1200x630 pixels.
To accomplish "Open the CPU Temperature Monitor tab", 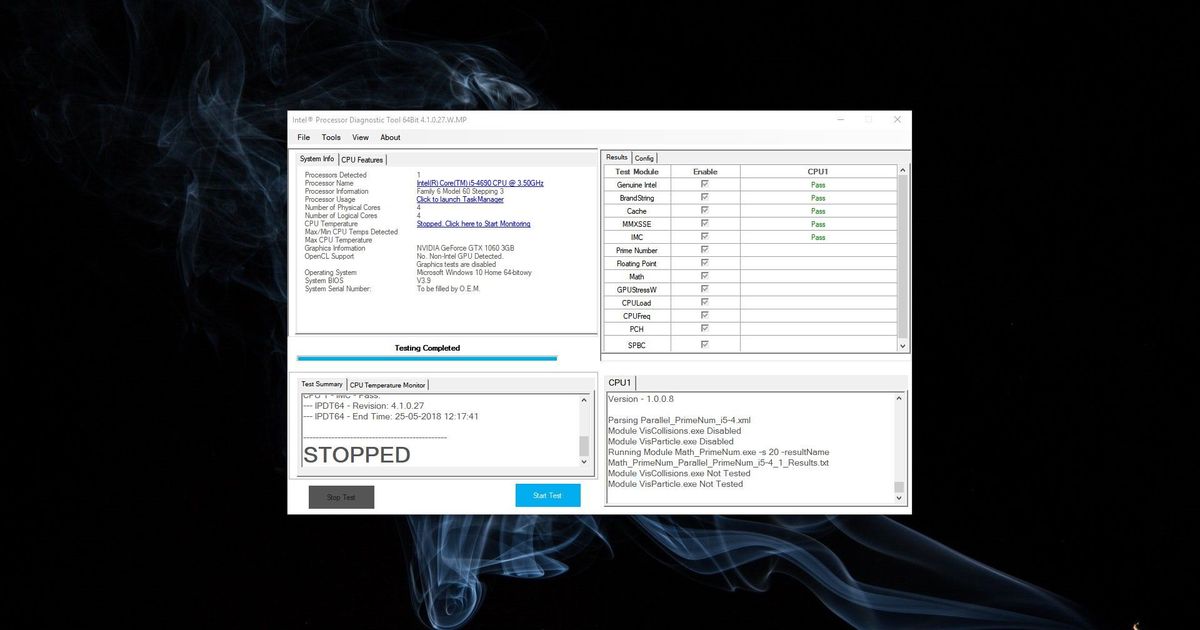I will coord(387,385).
